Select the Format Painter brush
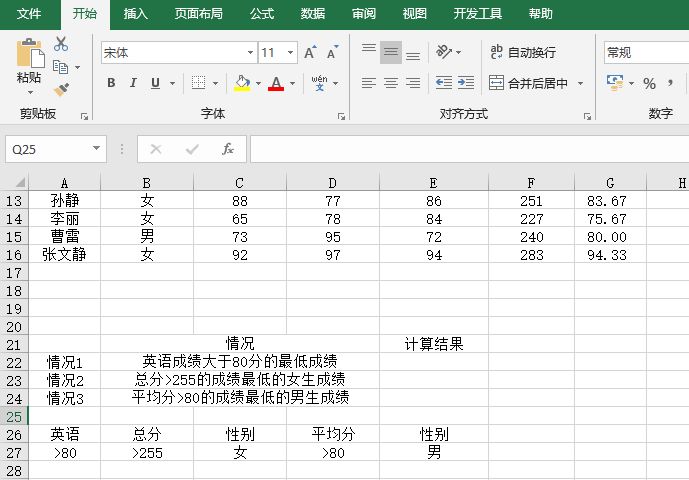This screenshot has height=480, width=689. click(61, 90)
